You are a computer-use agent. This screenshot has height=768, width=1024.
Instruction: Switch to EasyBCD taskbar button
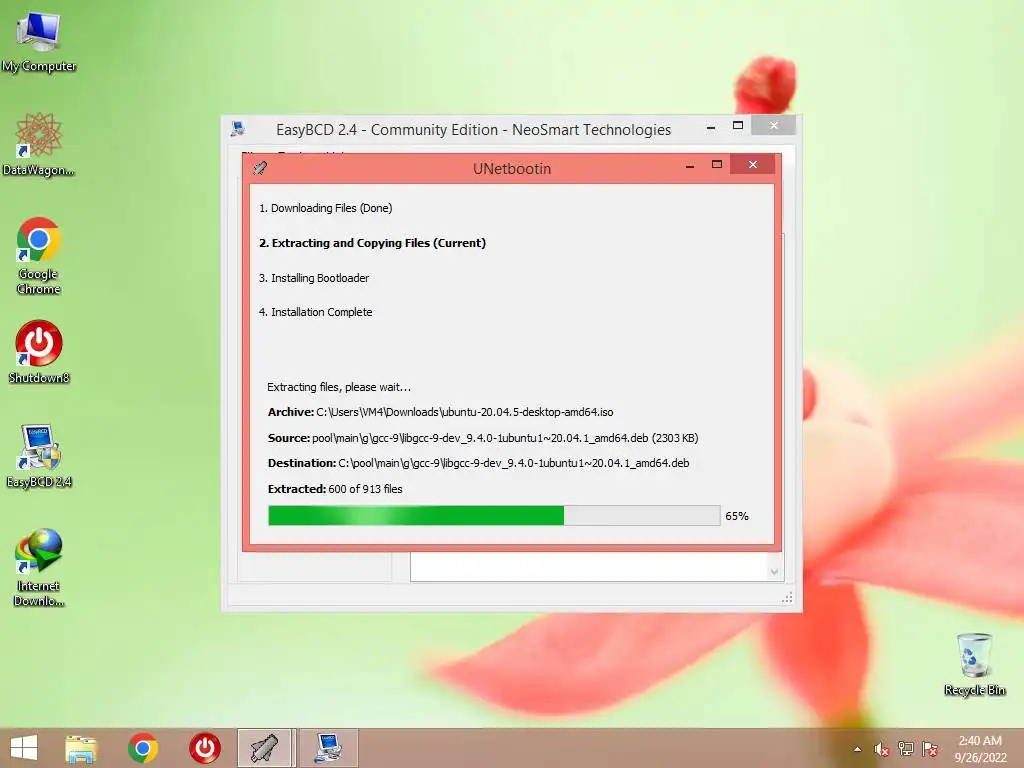click(x=328, y=748)
